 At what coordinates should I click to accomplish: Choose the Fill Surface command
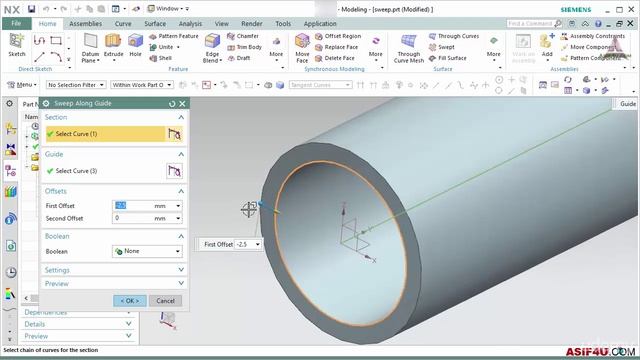coord(448,58)
